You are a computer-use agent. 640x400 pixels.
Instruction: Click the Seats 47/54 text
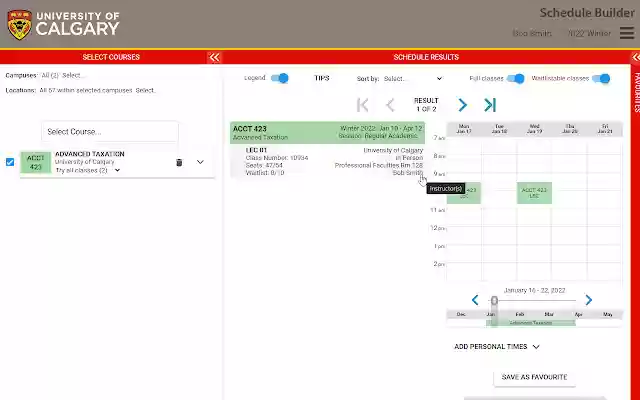click(x=264, y=165)
